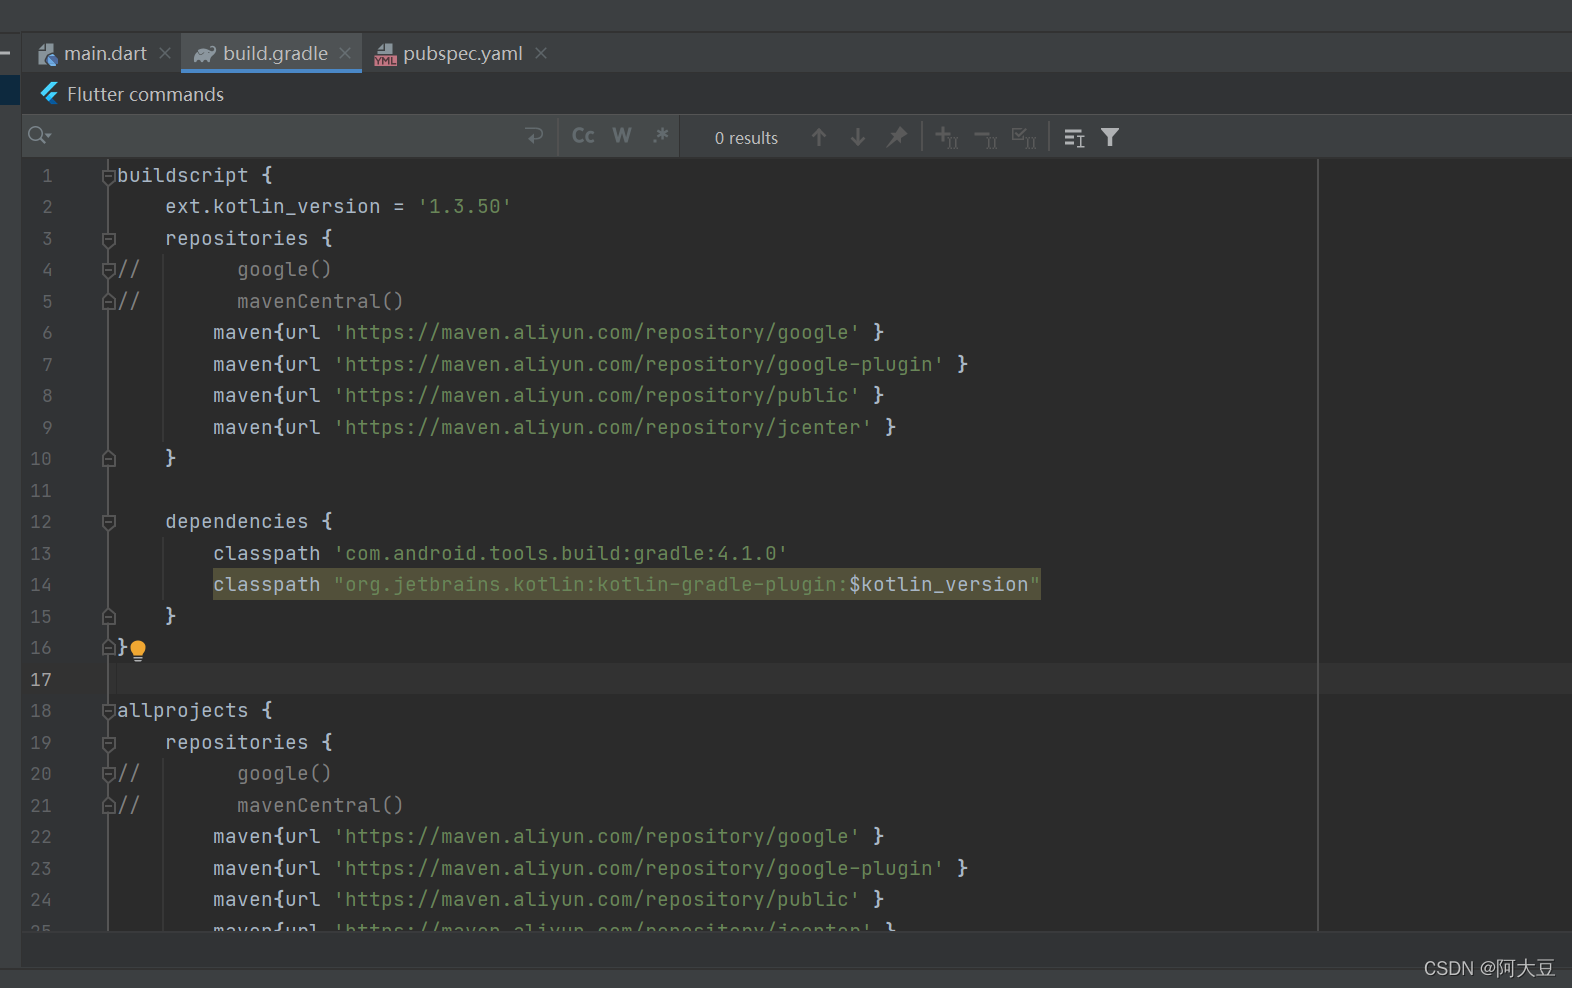1572x988 pixels.
Task: Click the dependencies keyword on line 12
Action: 237,522
